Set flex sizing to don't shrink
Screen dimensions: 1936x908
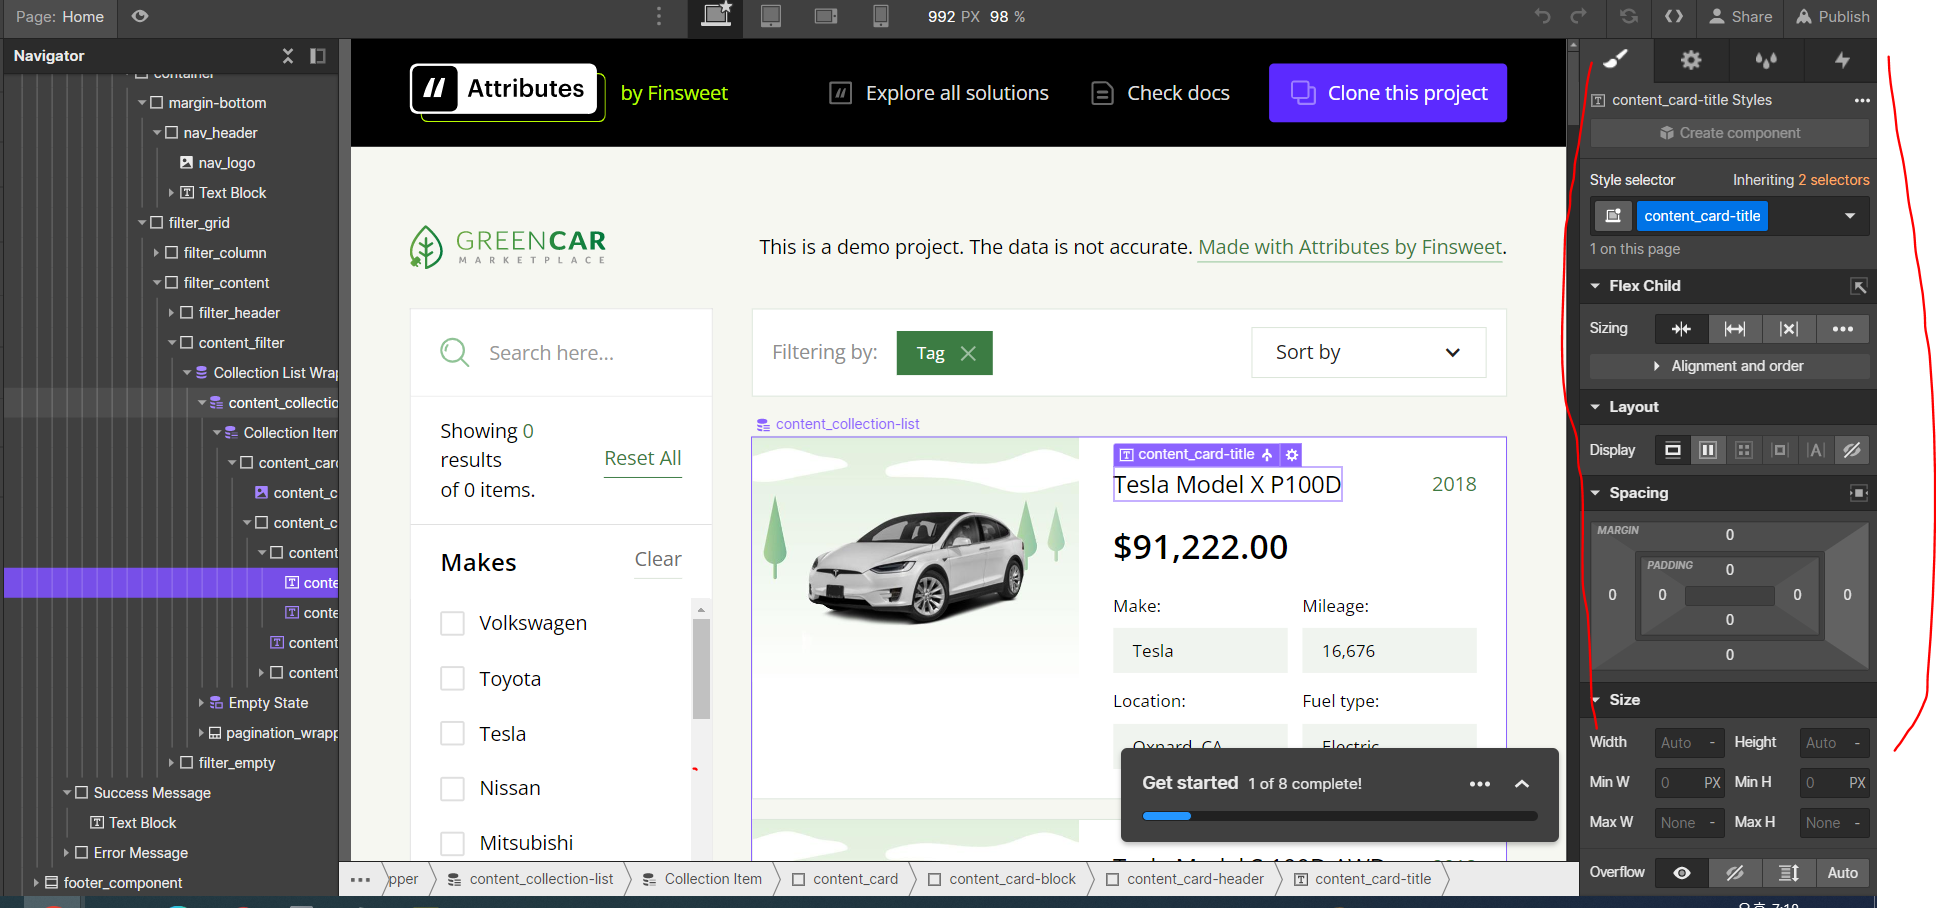pyautogui.click(x=1789, y=329)
